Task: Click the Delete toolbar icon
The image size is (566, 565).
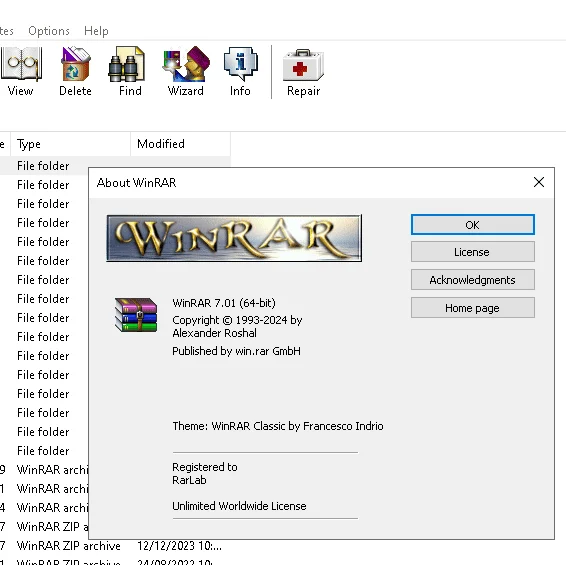Action: tap(75, 71)
